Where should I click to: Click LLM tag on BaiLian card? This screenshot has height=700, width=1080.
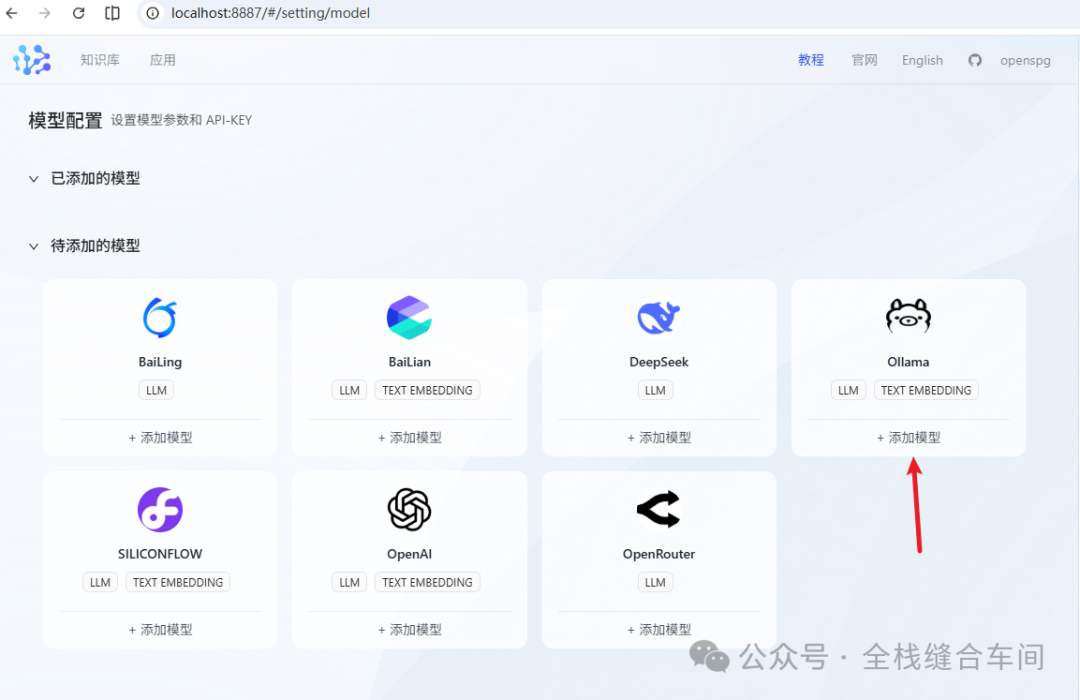pyautogui.click(x=349, y=390)
